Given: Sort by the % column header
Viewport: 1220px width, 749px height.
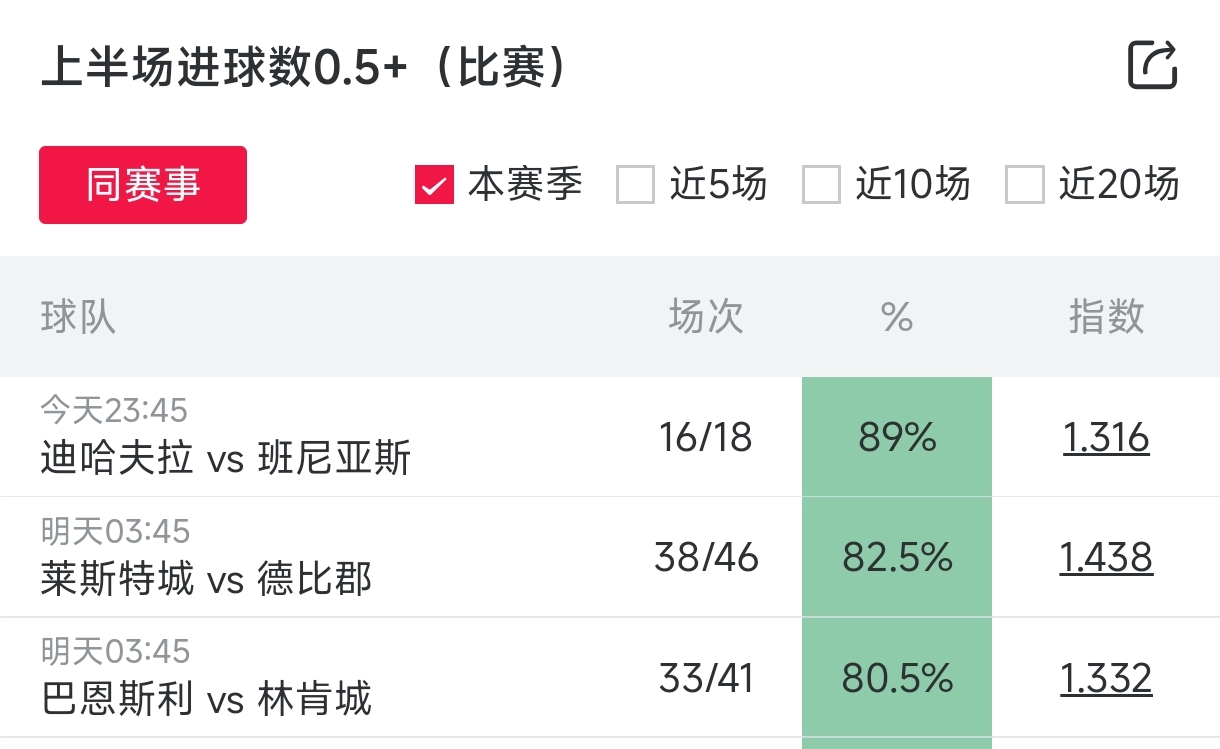Looking at the screenshot, I should point(897,318).
